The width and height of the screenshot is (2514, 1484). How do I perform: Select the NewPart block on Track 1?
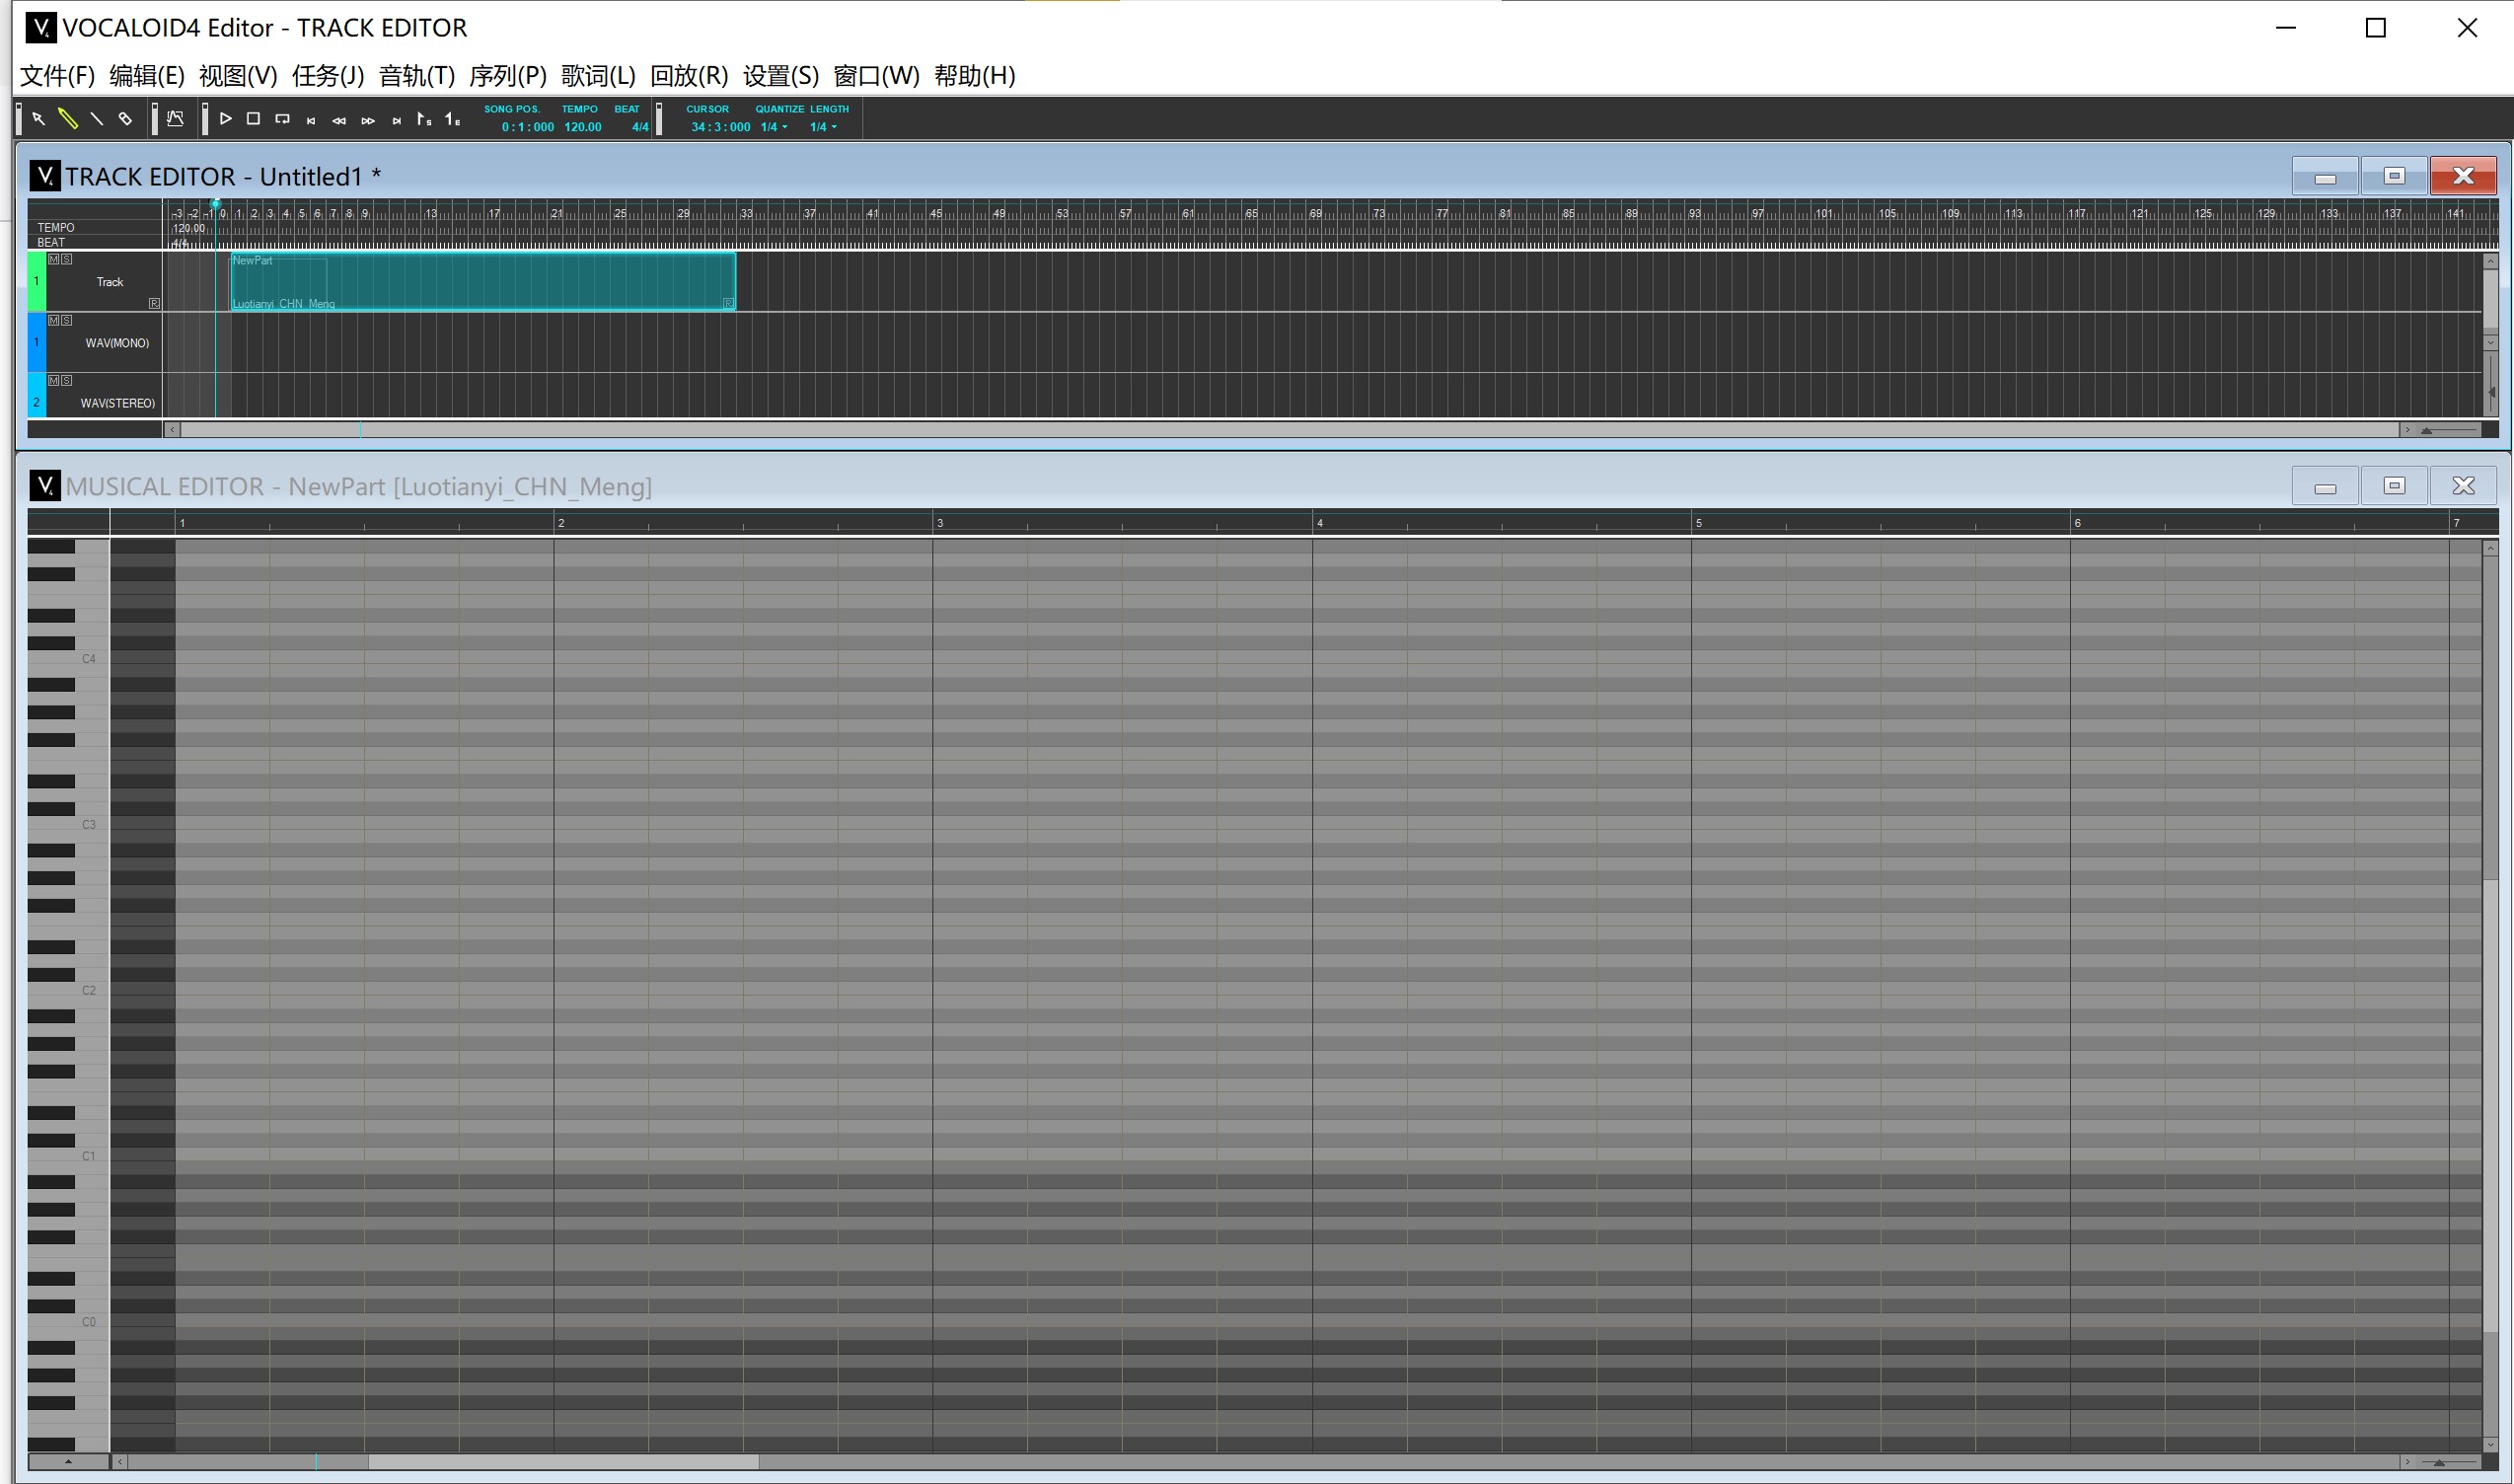click(x=483, y=281)
